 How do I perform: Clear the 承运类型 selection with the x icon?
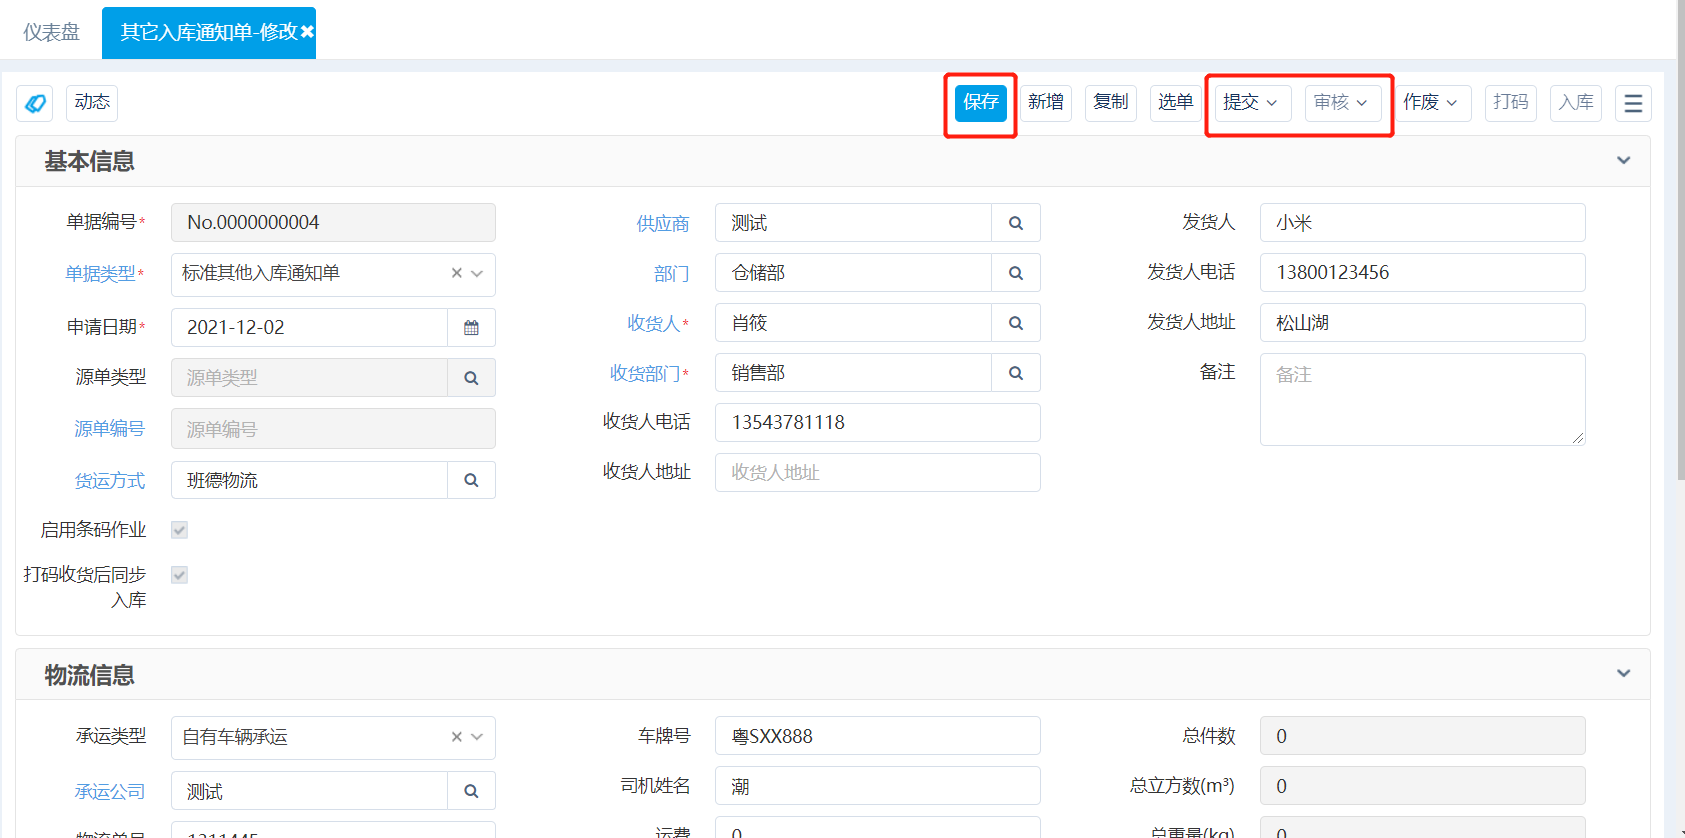tap(456, 737)
